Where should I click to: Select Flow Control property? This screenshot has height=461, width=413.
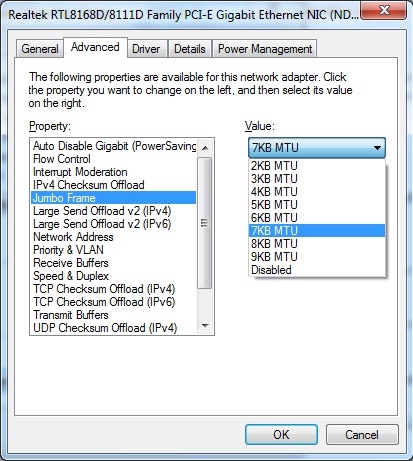[x=113, y=159]
